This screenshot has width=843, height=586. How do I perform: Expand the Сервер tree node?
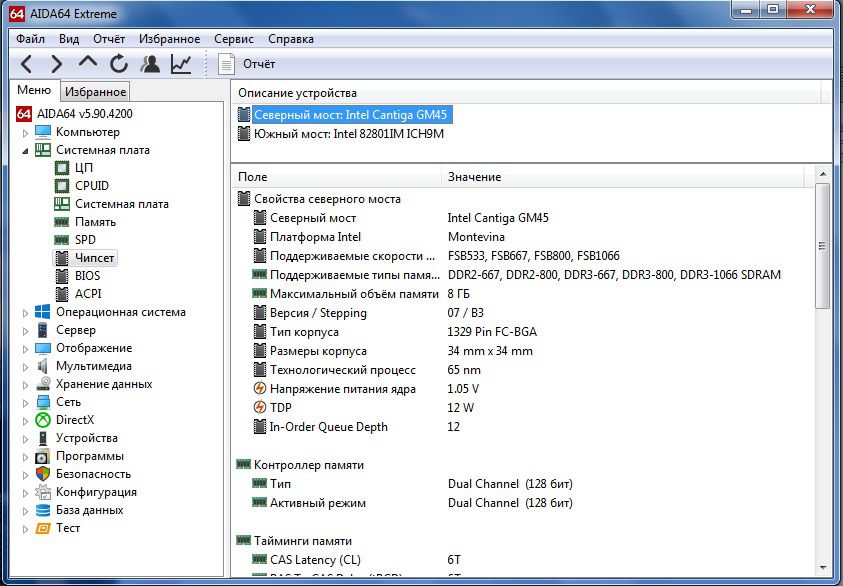[x=25, y=331]
